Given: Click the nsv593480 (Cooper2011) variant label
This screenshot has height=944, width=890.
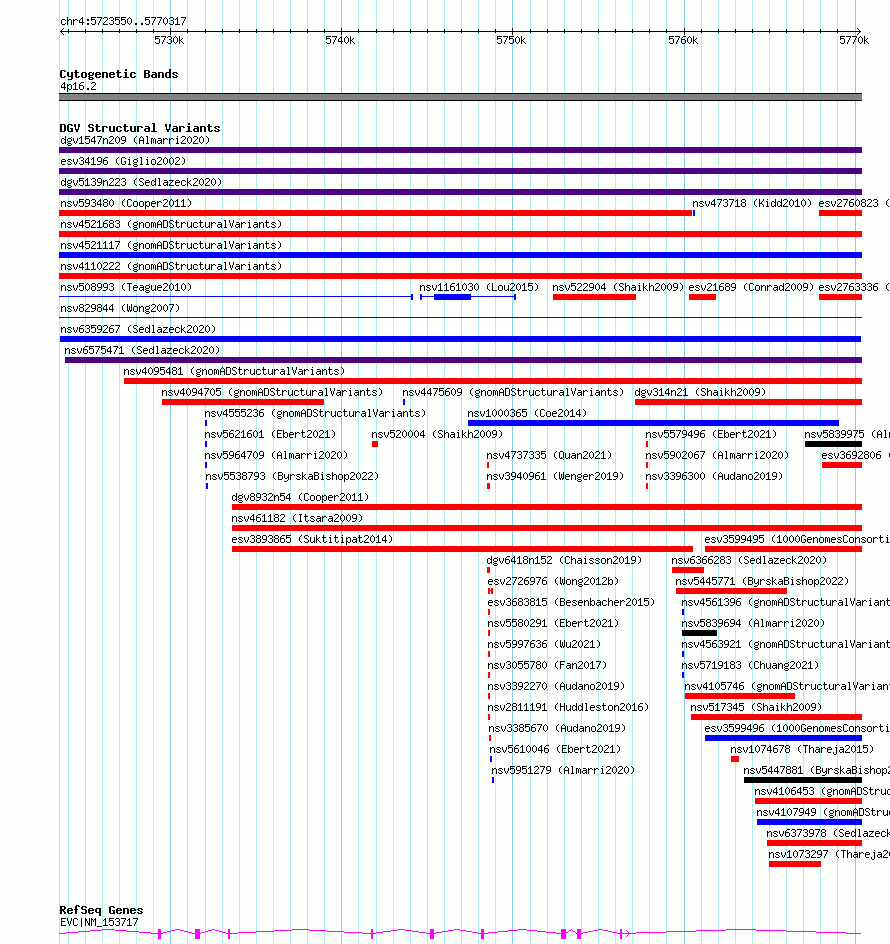Looking at the screenshot, I should point(126,203).
